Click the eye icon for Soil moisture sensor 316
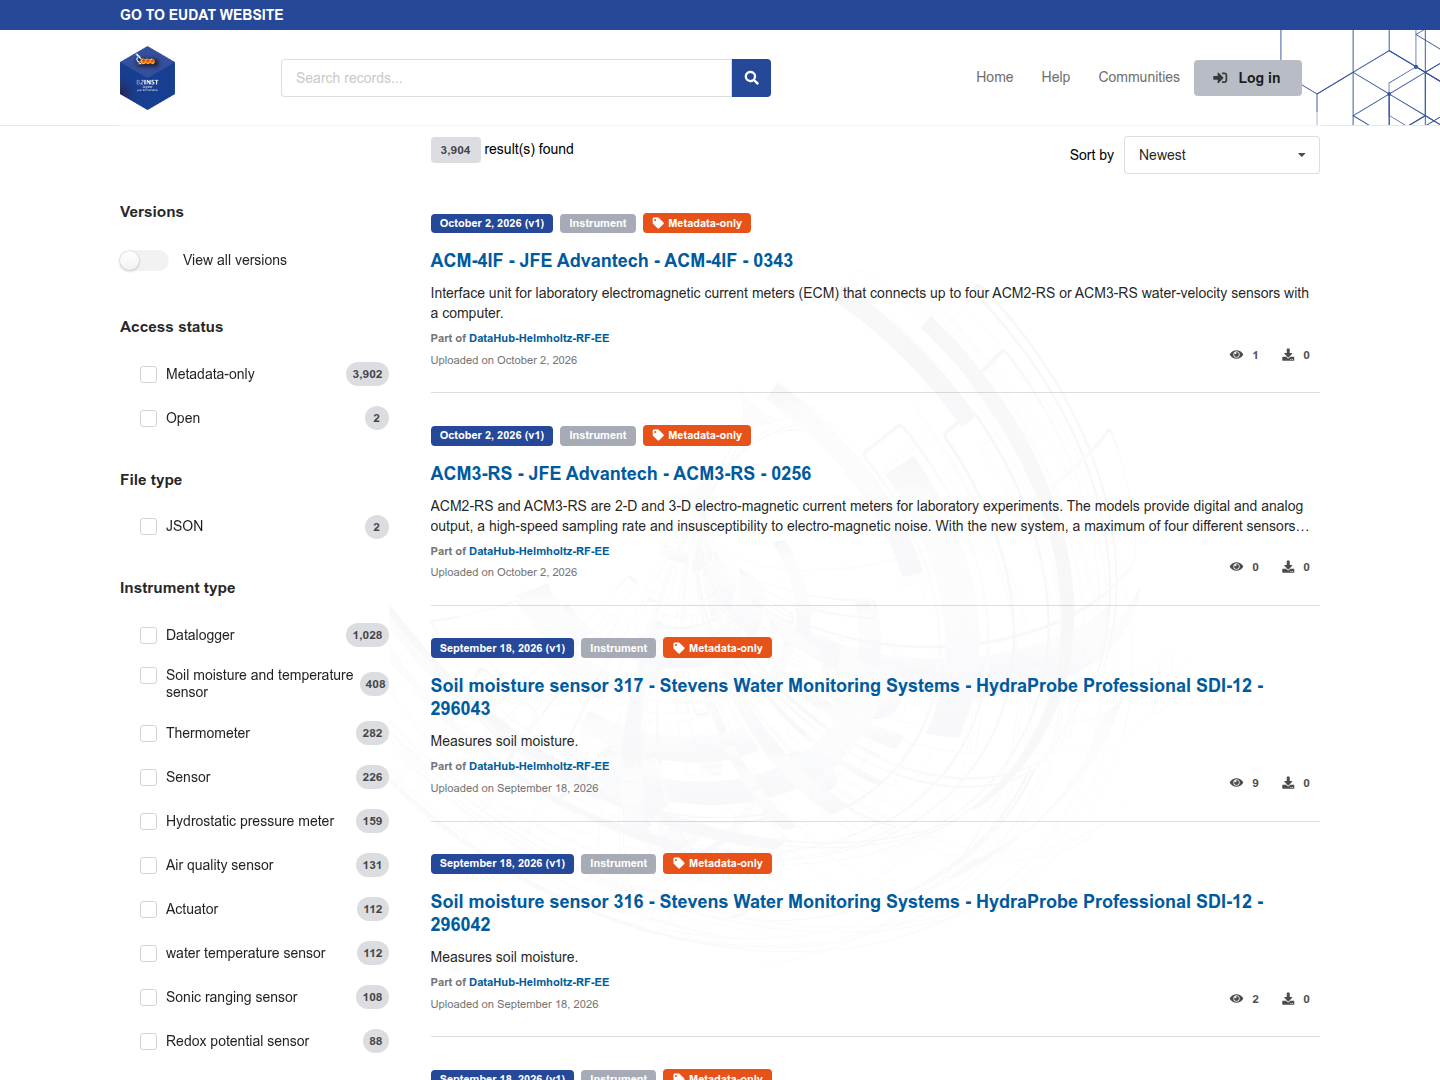This screenshot has height=1080, width=1440. click(x=1236, y=999)
